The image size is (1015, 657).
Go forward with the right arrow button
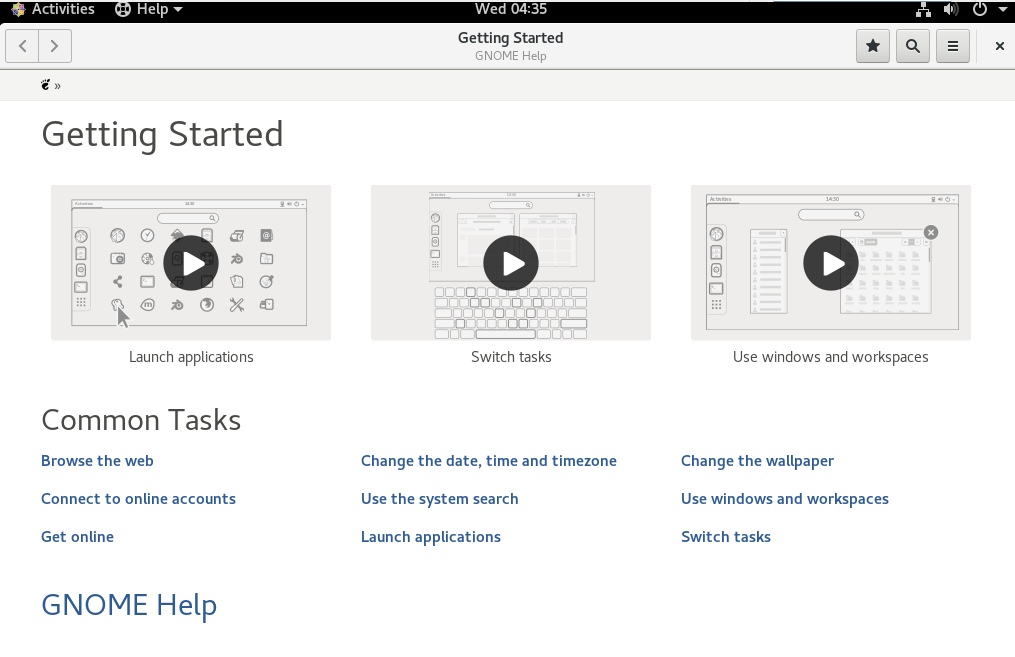point(54,46)
